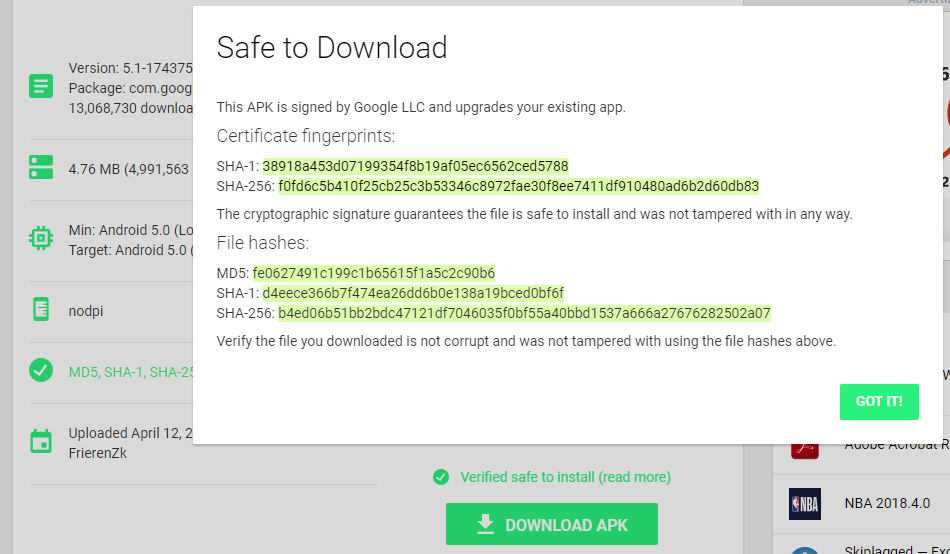Viewport: 950px width, 554px height.
Task: Click the version document icon
Action: click(x=41, y=86)
